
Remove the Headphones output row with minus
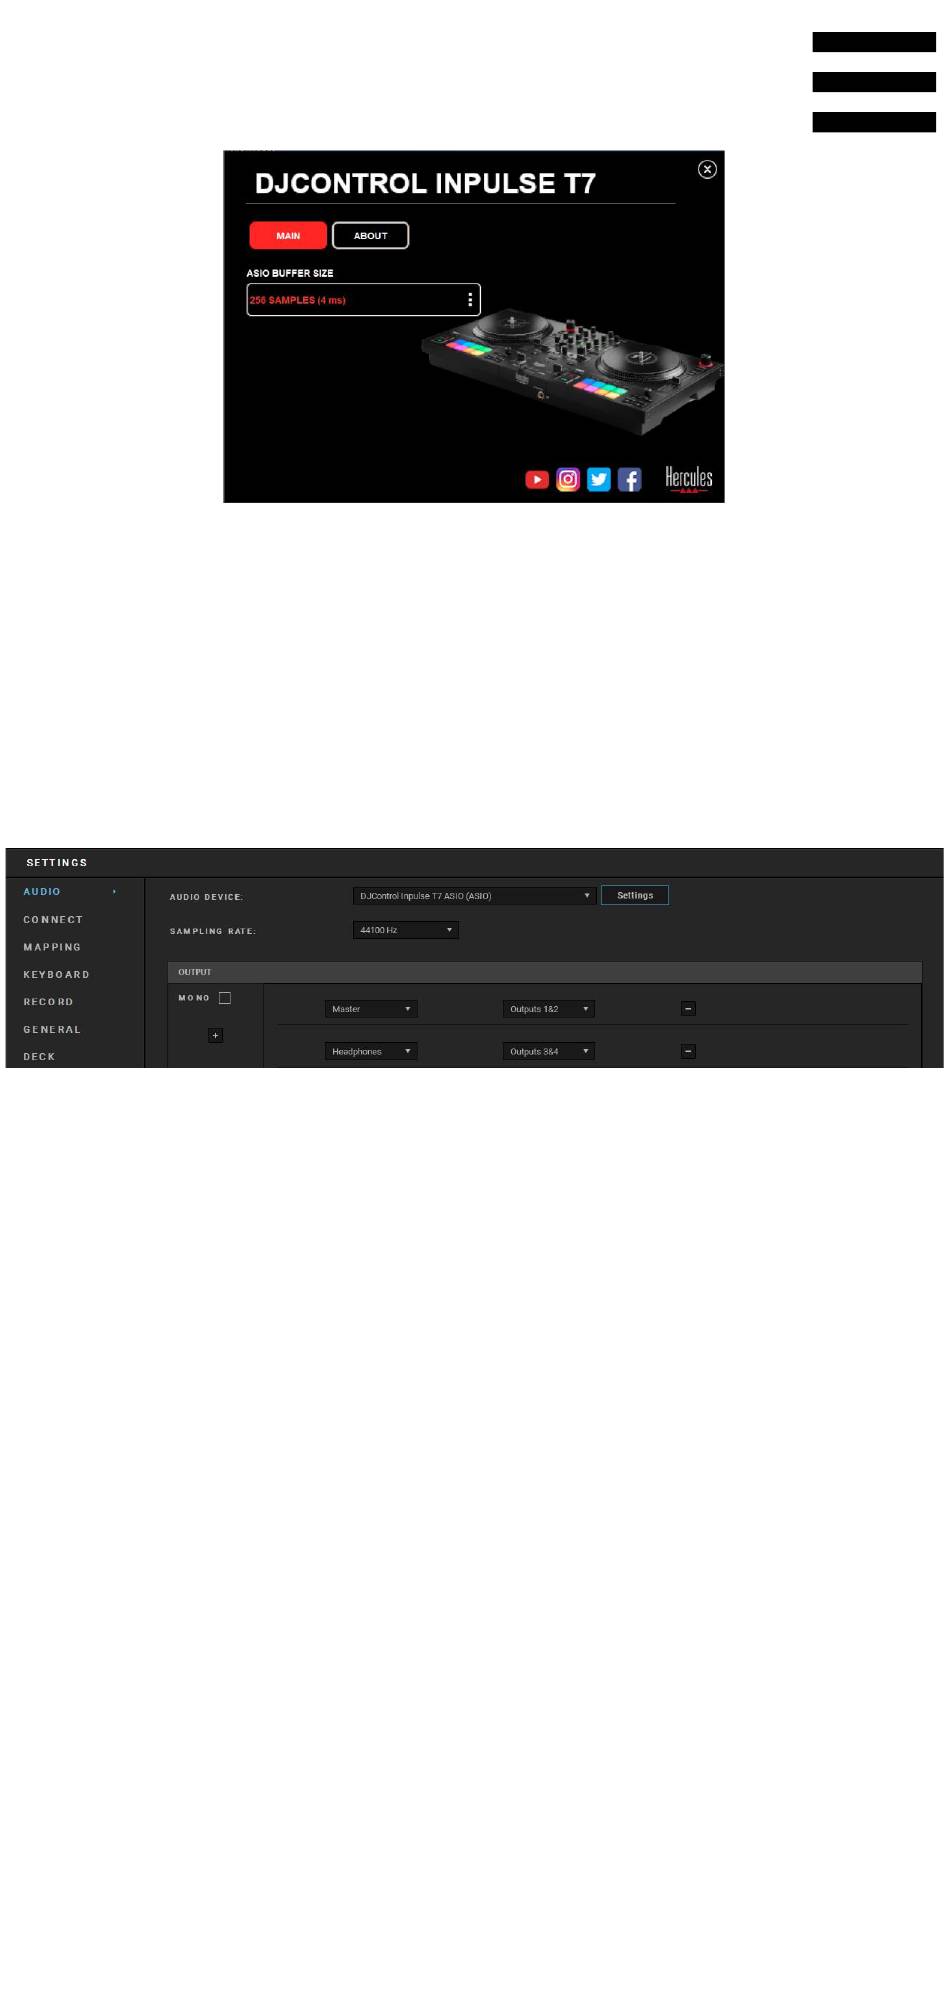point(688,1052)
